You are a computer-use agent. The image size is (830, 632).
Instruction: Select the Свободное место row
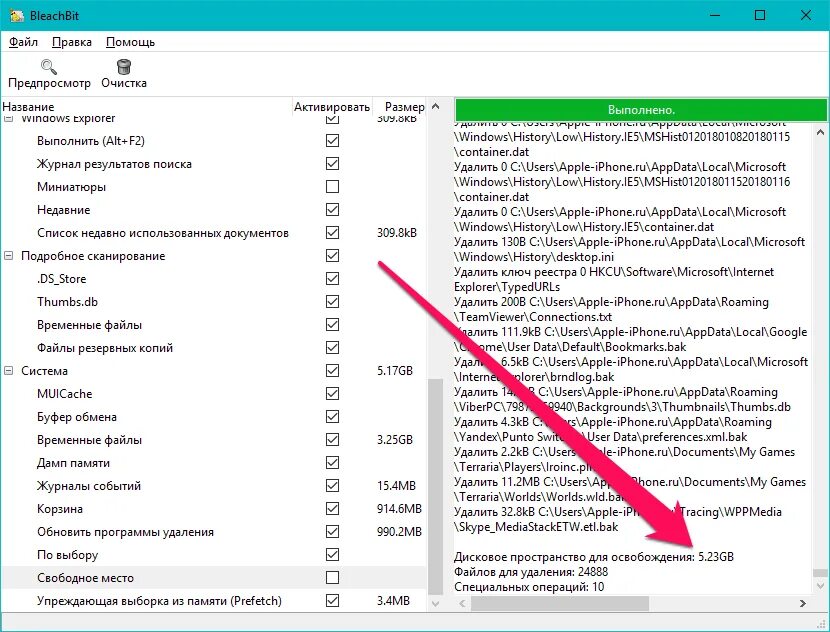[x=214, y=577]
